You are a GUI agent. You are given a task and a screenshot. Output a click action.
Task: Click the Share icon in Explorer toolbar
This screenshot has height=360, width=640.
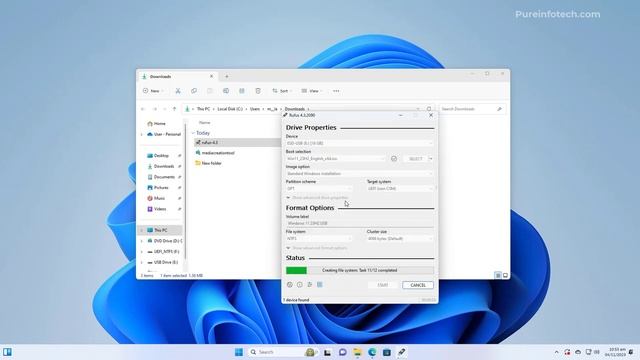pyautogui.click(x=242, y=91)
